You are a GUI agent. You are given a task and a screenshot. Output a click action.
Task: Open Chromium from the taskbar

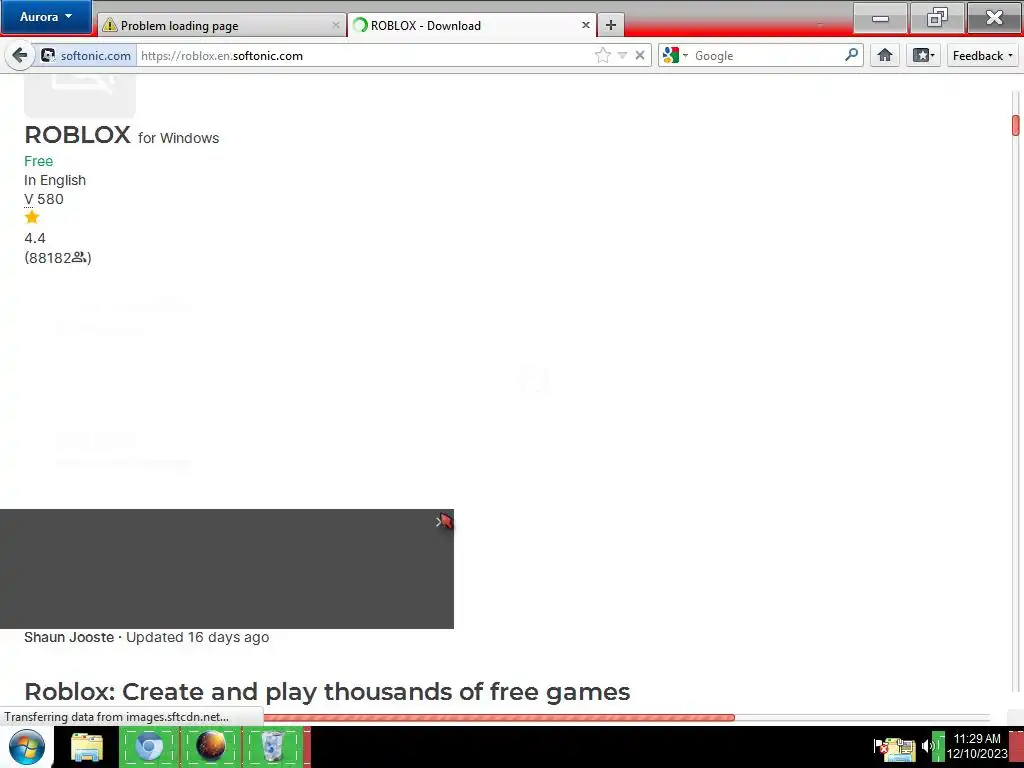pyautogui.click(x=149, y=747)
